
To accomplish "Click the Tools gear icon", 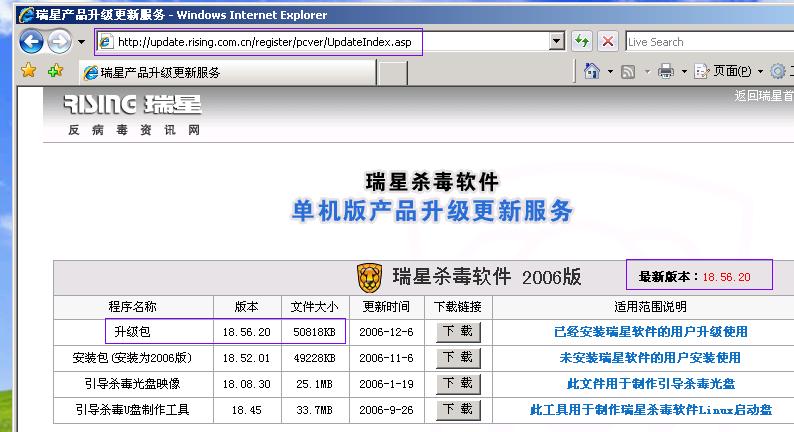I will pyautogui.click(x=778, y=71).
